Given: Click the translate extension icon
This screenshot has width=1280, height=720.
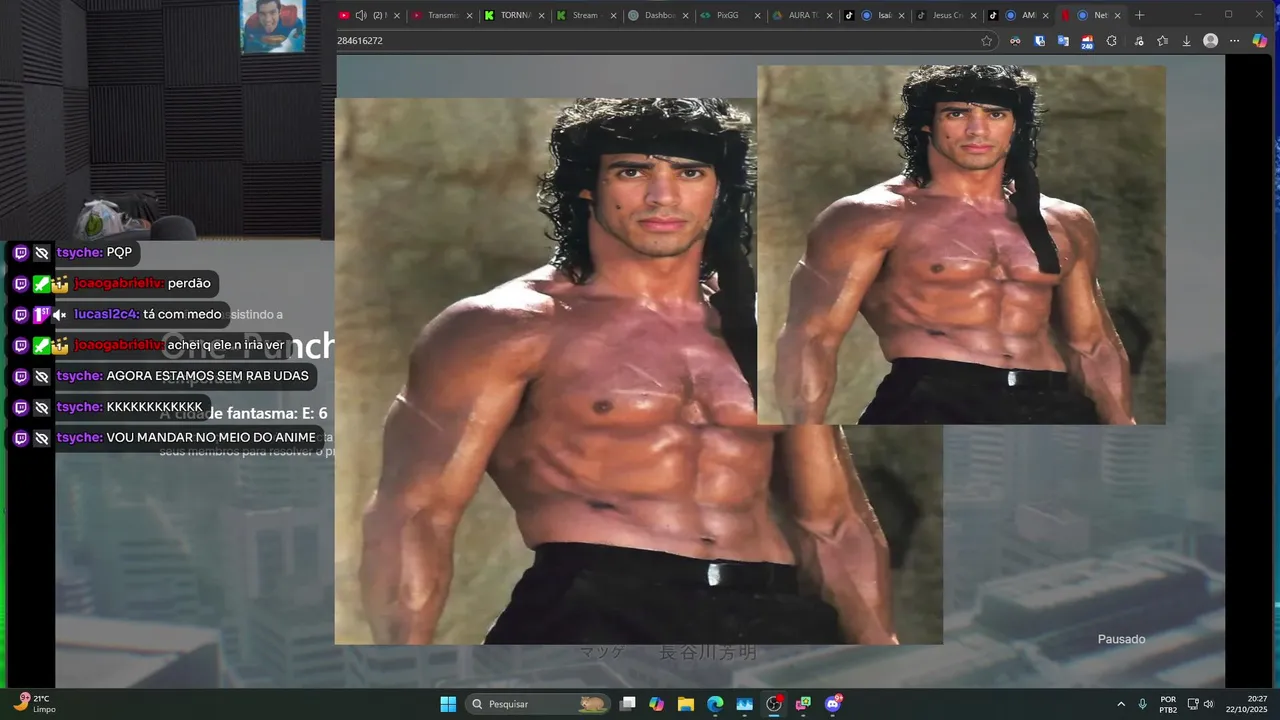Looking at the screenshot, I should [x=1064, y=41].
